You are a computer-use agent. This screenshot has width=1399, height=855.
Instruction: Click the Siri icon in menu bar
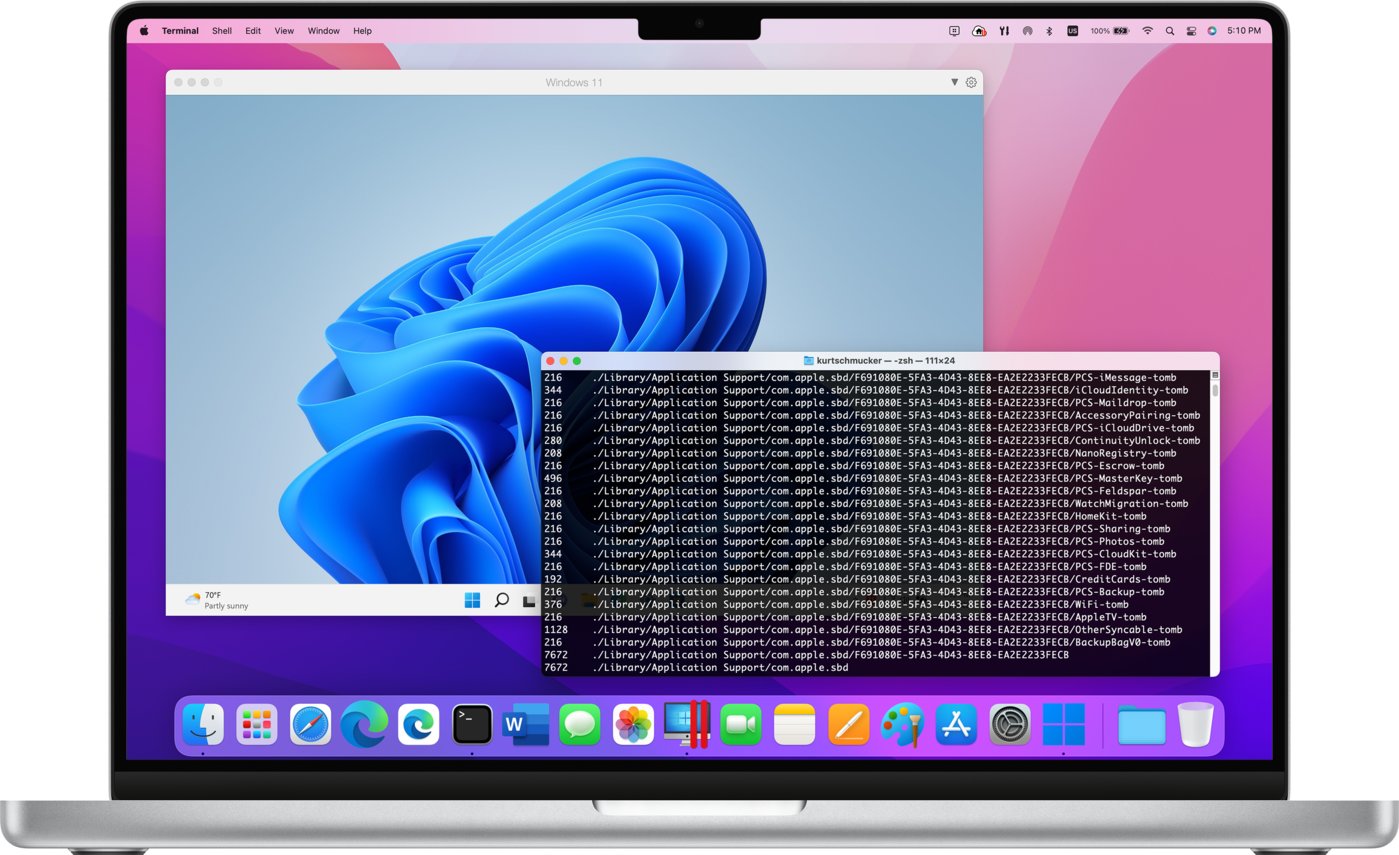(x=1212, y=31)
